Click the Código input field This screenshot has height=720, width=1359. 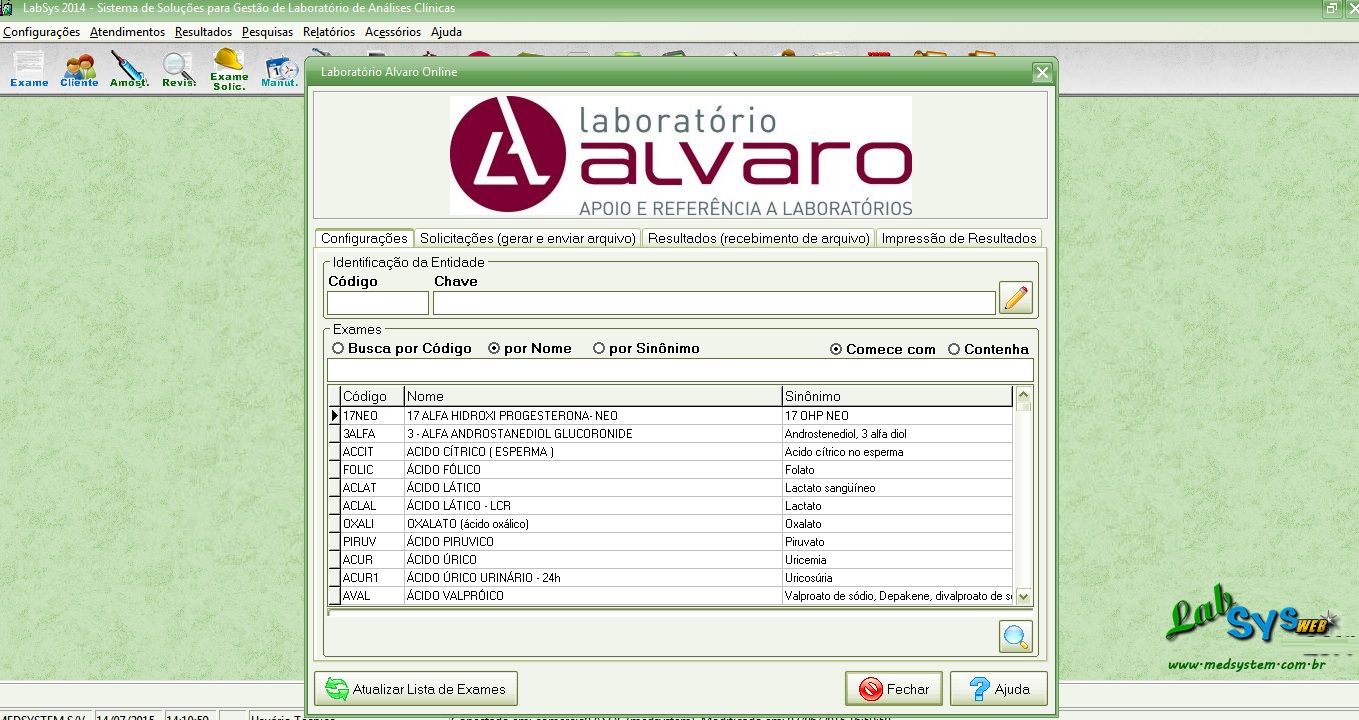[378, 303]
